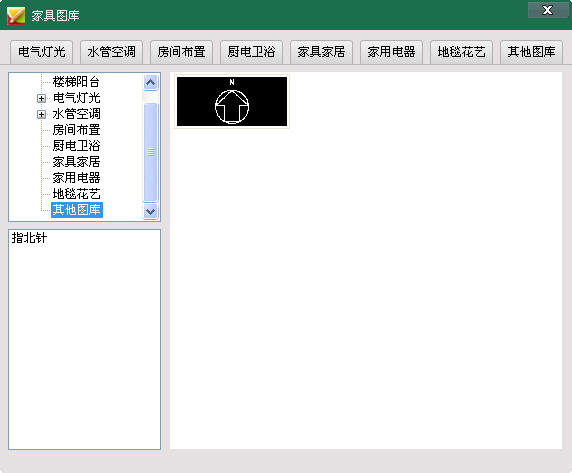Select 房间布置 in the tree list
572x473 pixels.
76,130
